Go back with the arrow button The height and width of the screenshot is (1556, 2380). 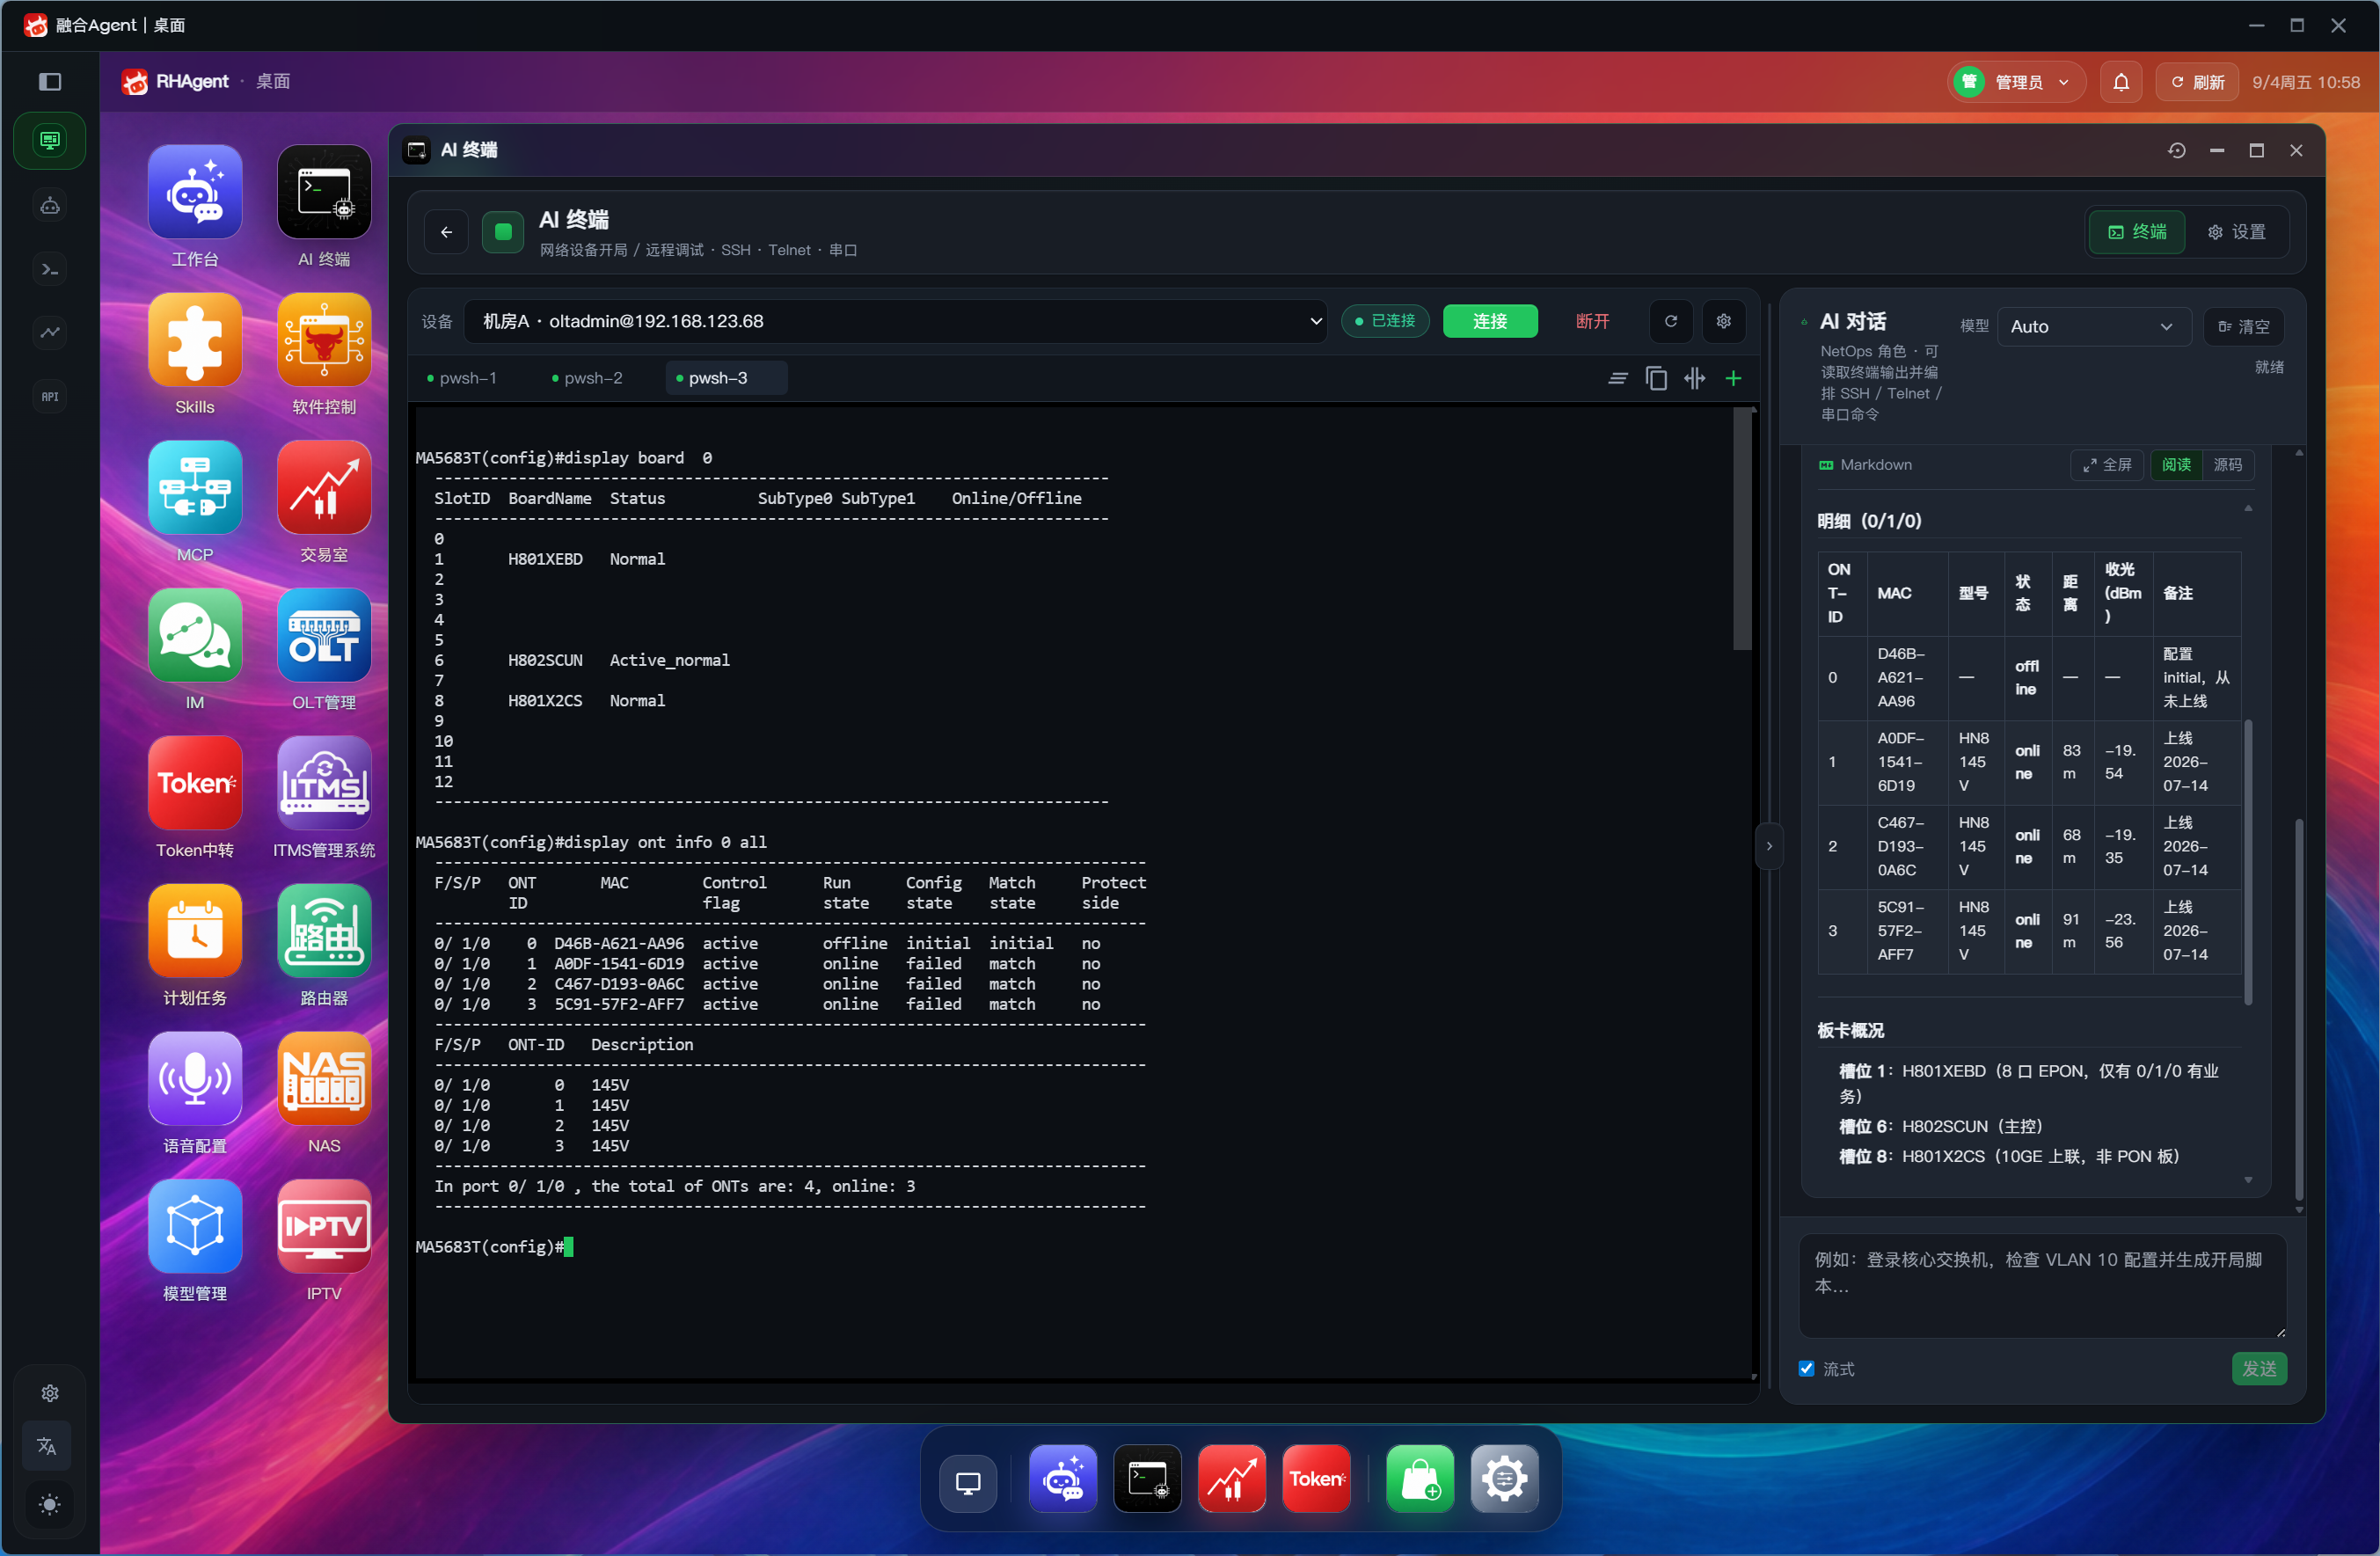(446, 232)
